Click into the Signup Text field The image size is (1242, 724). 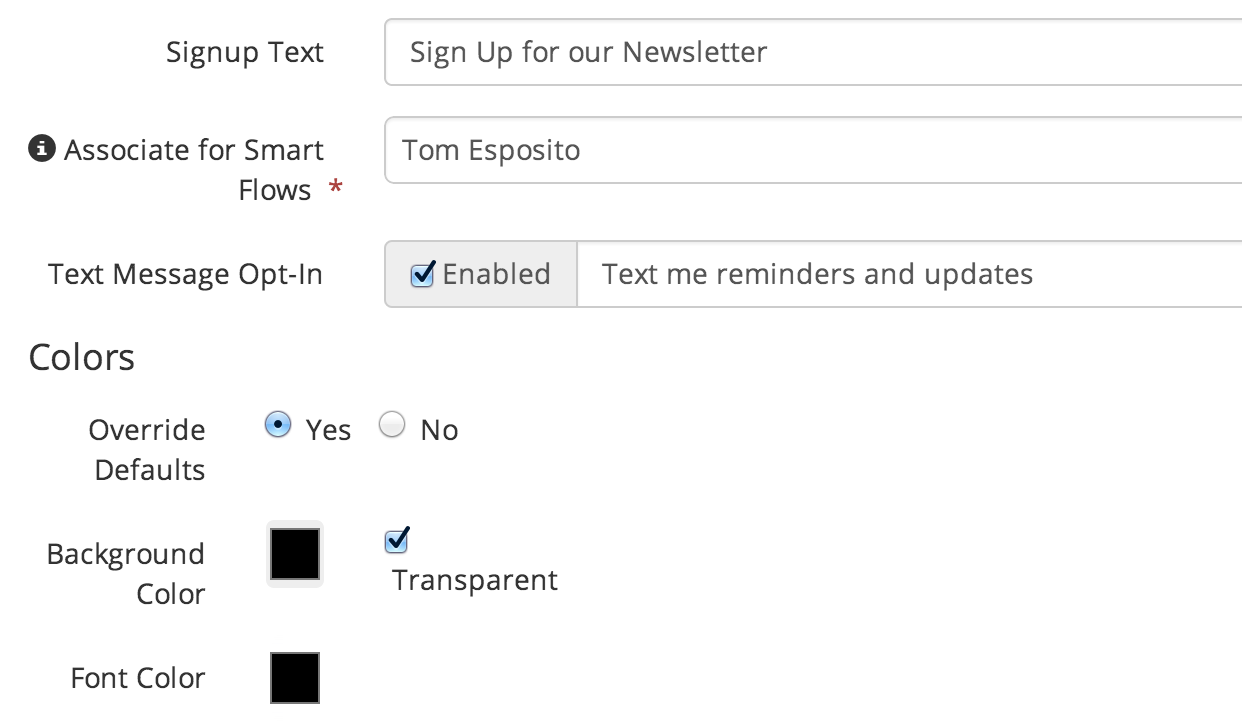813,52
